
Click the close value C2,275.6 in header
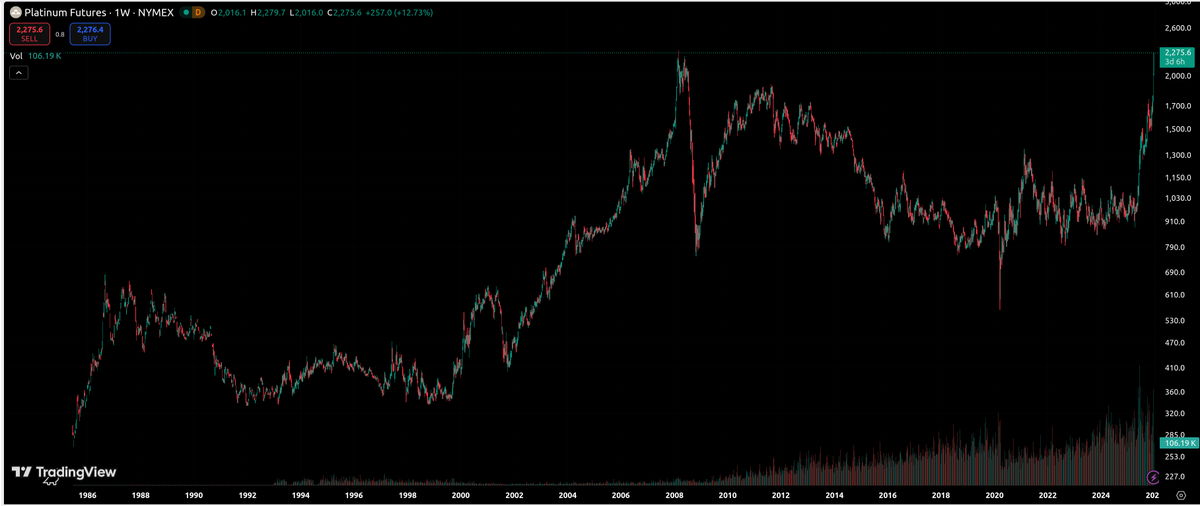[x=344, y=12]
